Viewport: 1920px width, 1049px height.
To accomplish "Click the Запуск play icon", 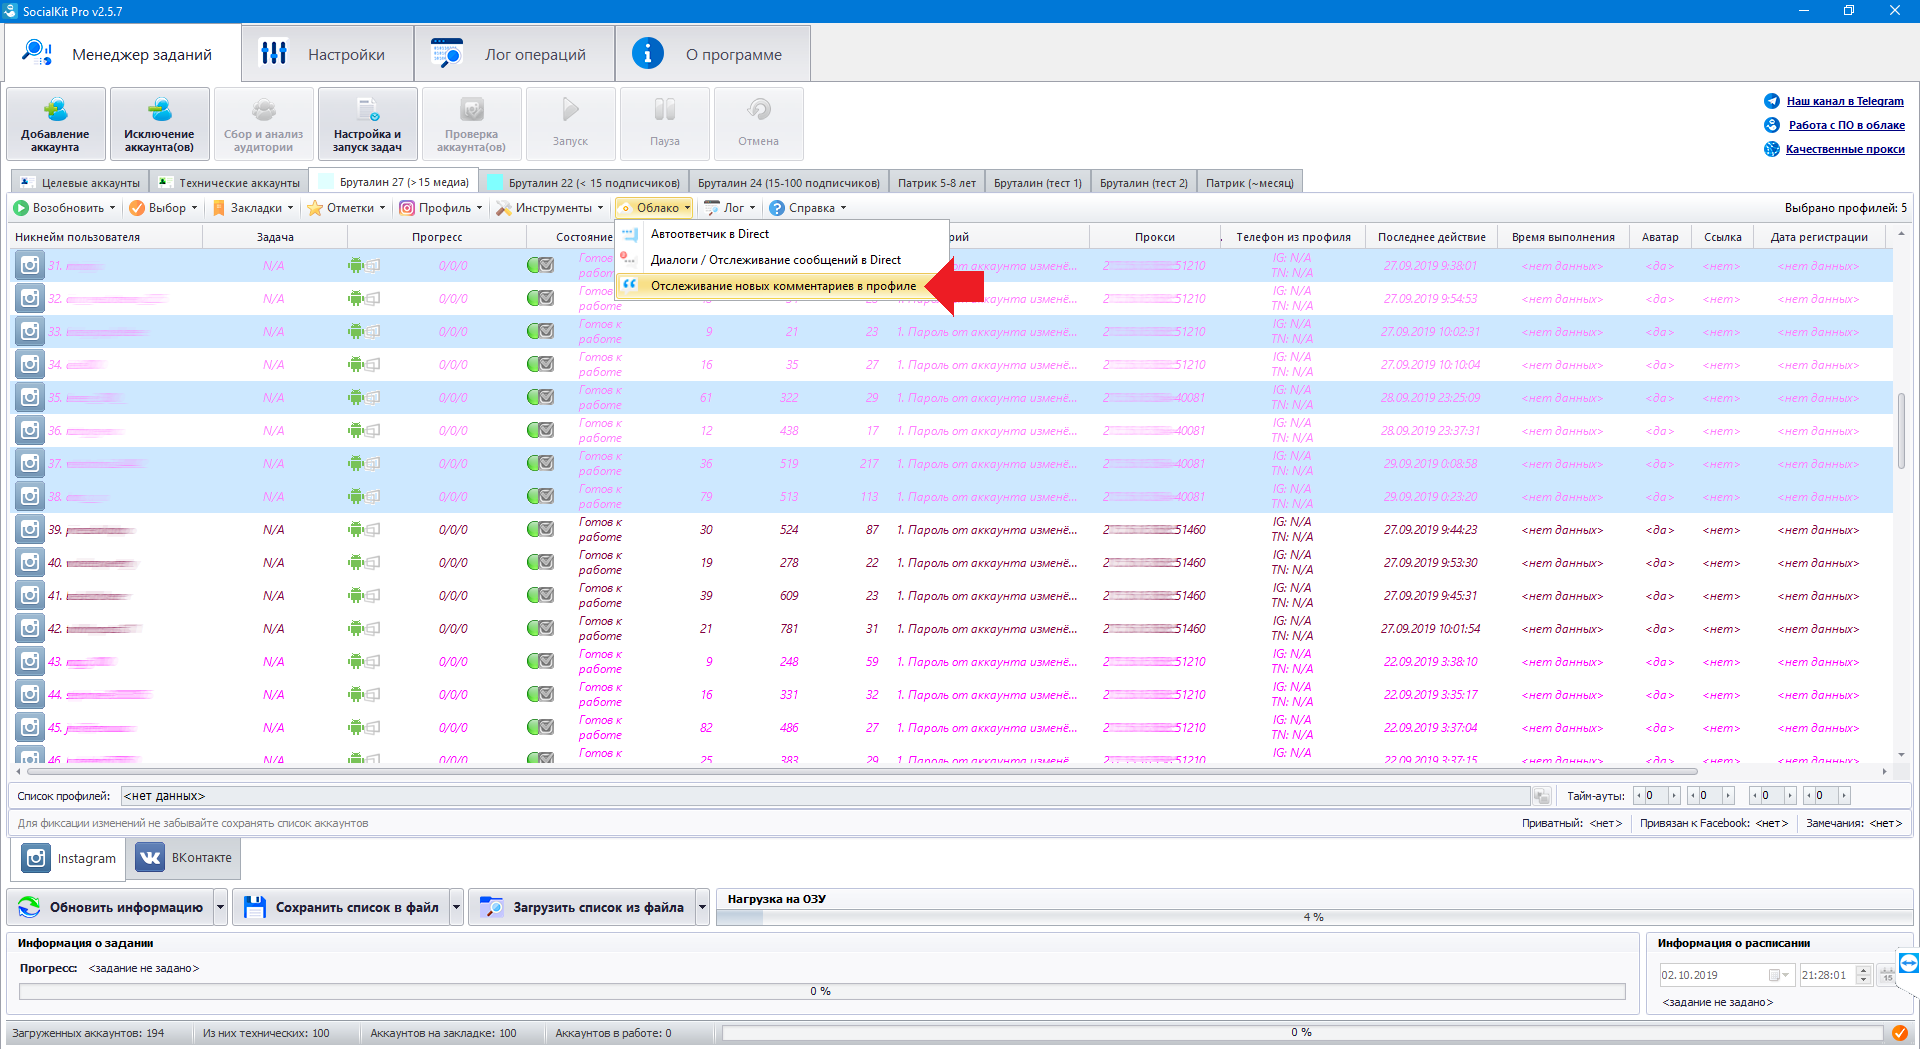I will point(570,109).
